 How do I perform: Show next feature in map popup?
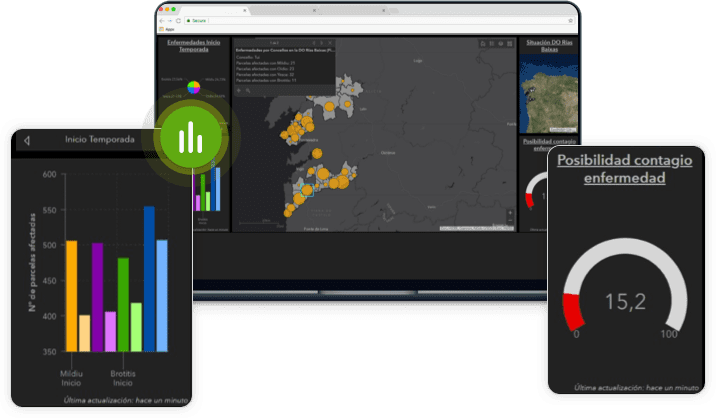point(321,43)
